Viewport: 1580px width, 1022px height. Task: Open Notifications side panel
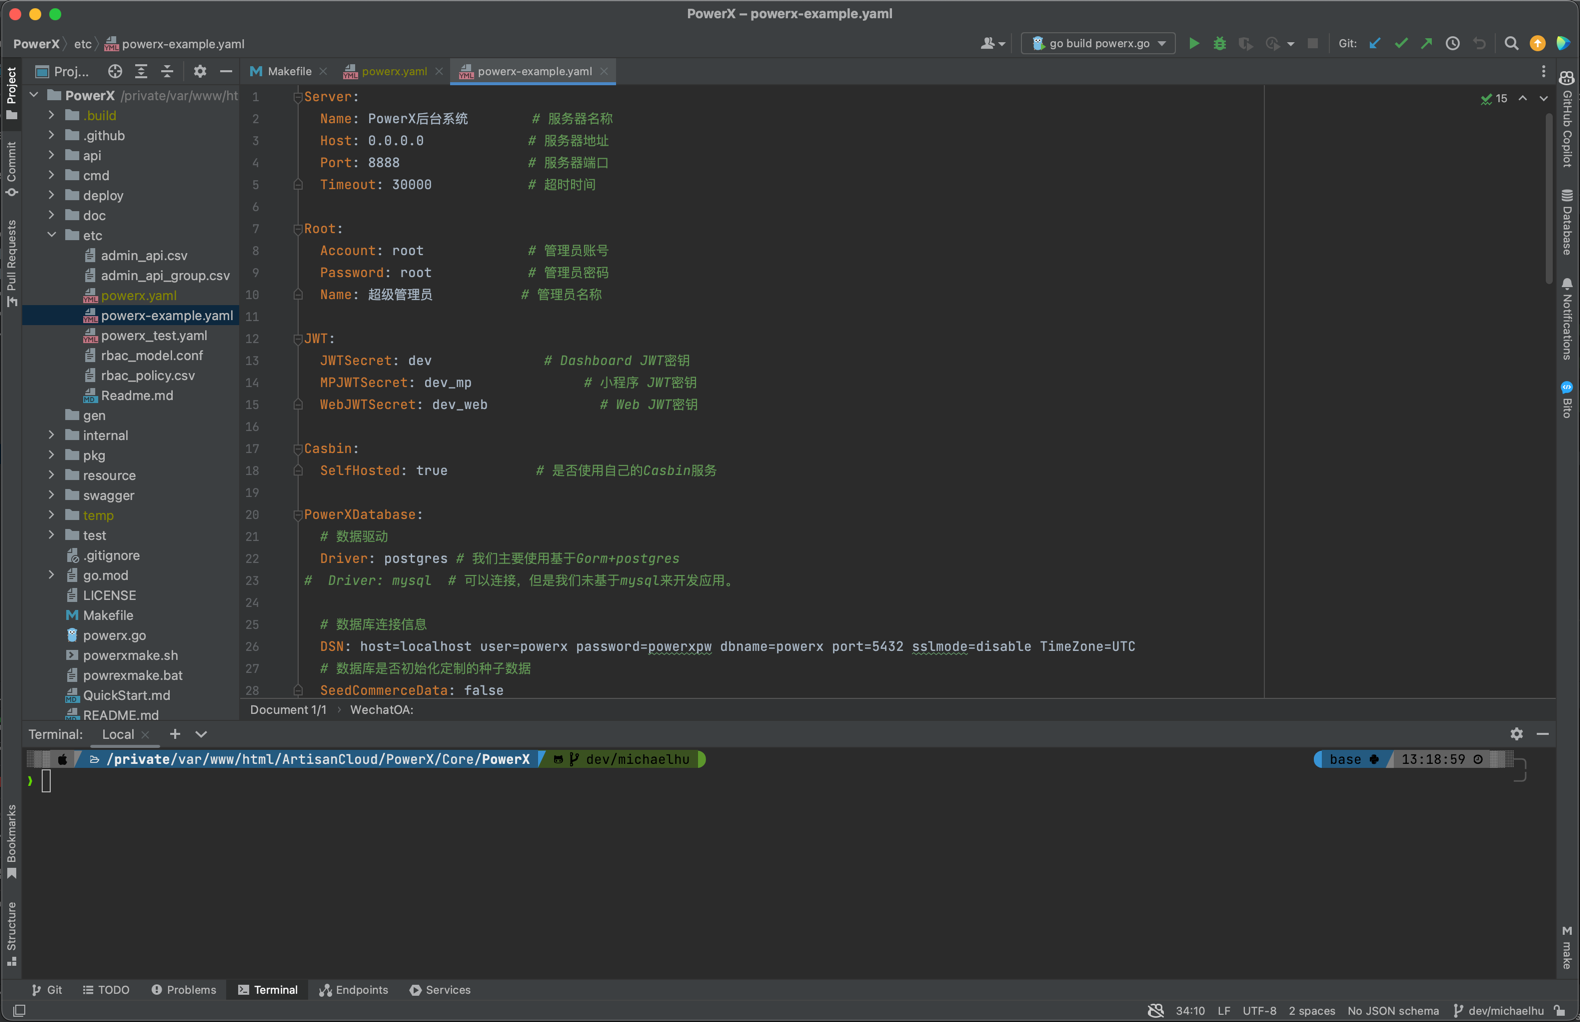[x=1567, y=319]
